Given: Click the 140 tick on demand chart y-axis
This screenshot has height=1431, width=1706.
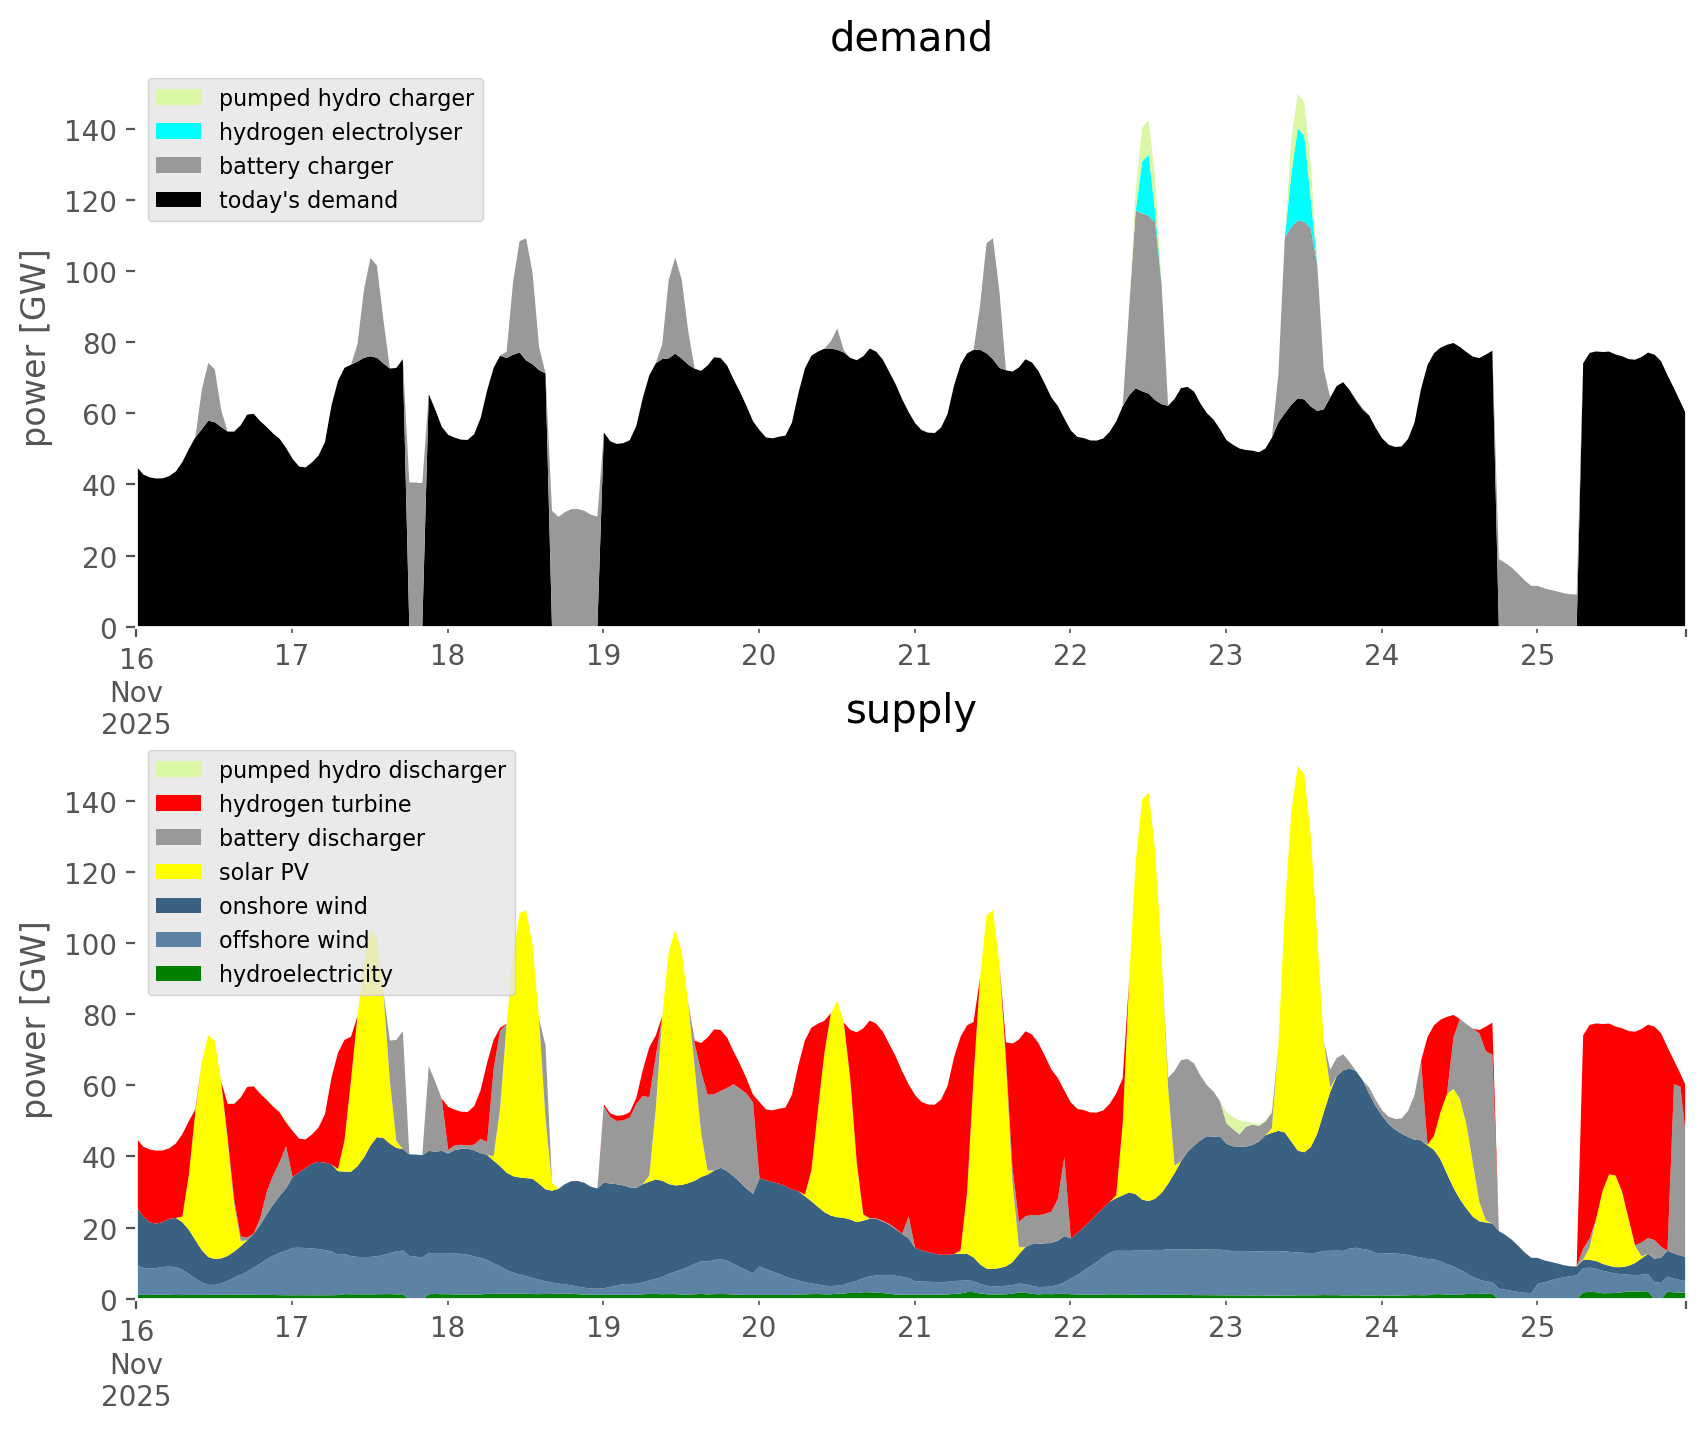Looking at the screenshot, I should [x=91, y=130].
